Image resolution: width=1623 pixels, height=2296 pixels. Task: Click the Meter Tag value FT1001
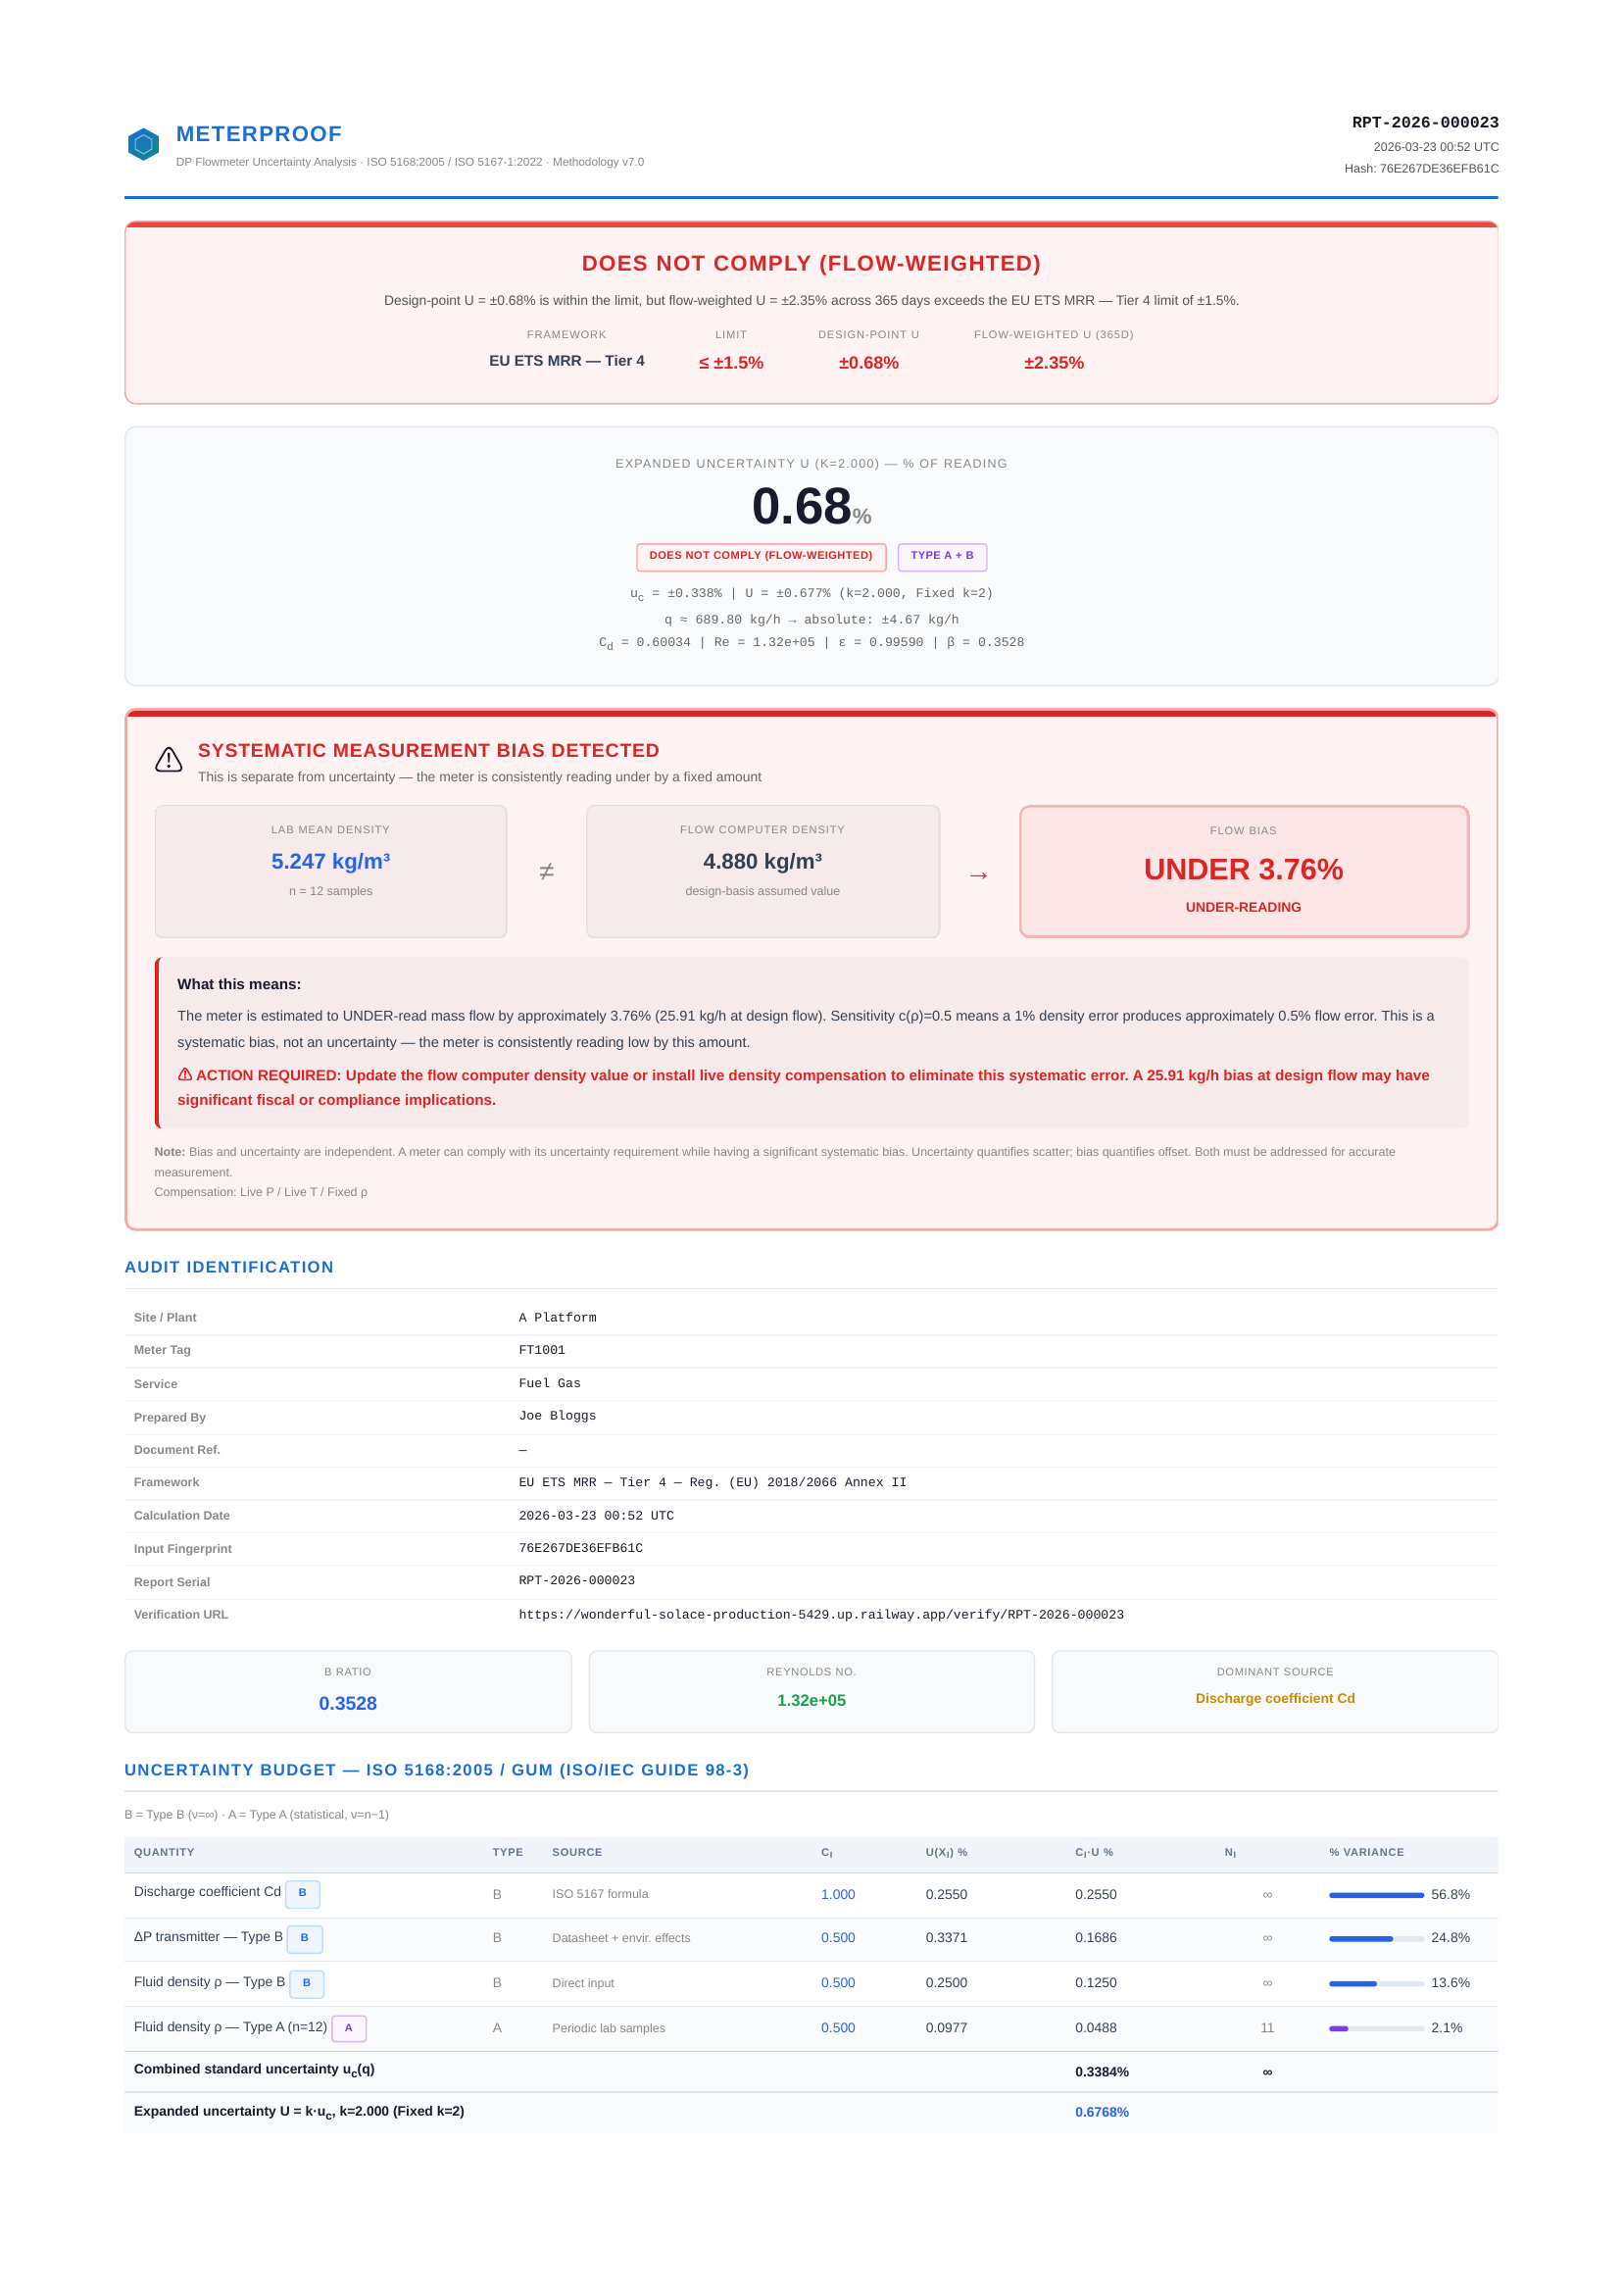[x=542, y=1351]
